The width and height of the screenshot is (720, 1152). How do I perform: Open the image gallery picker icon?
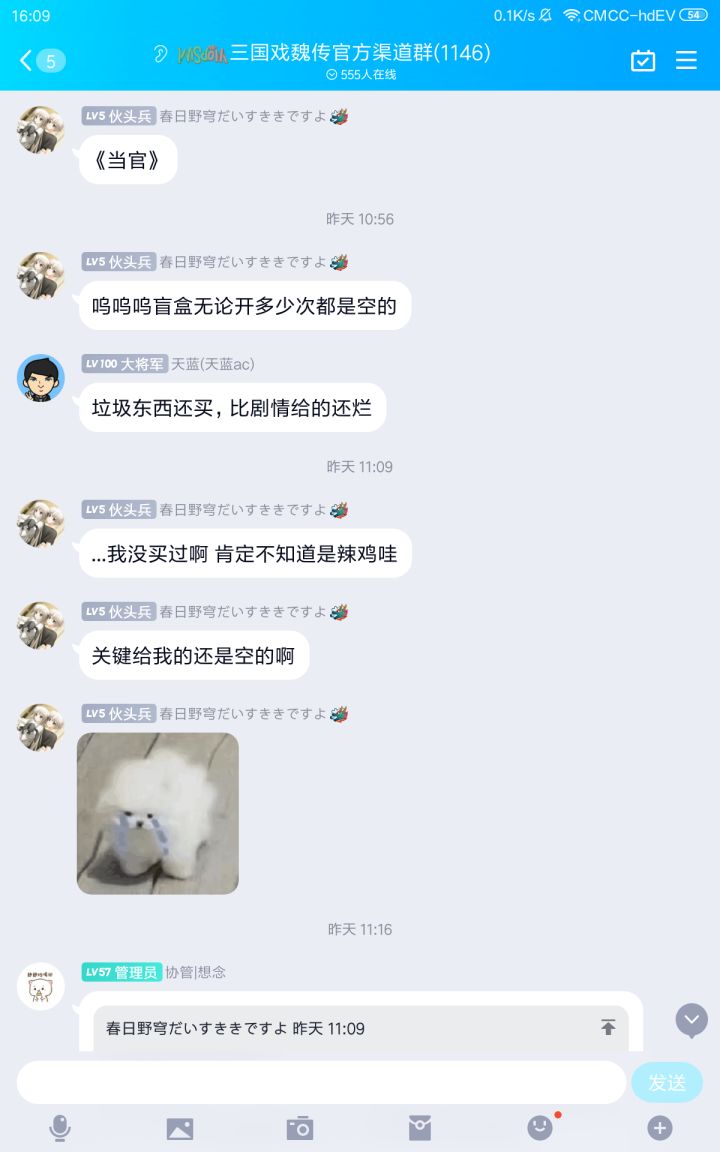click(180, 1128)
